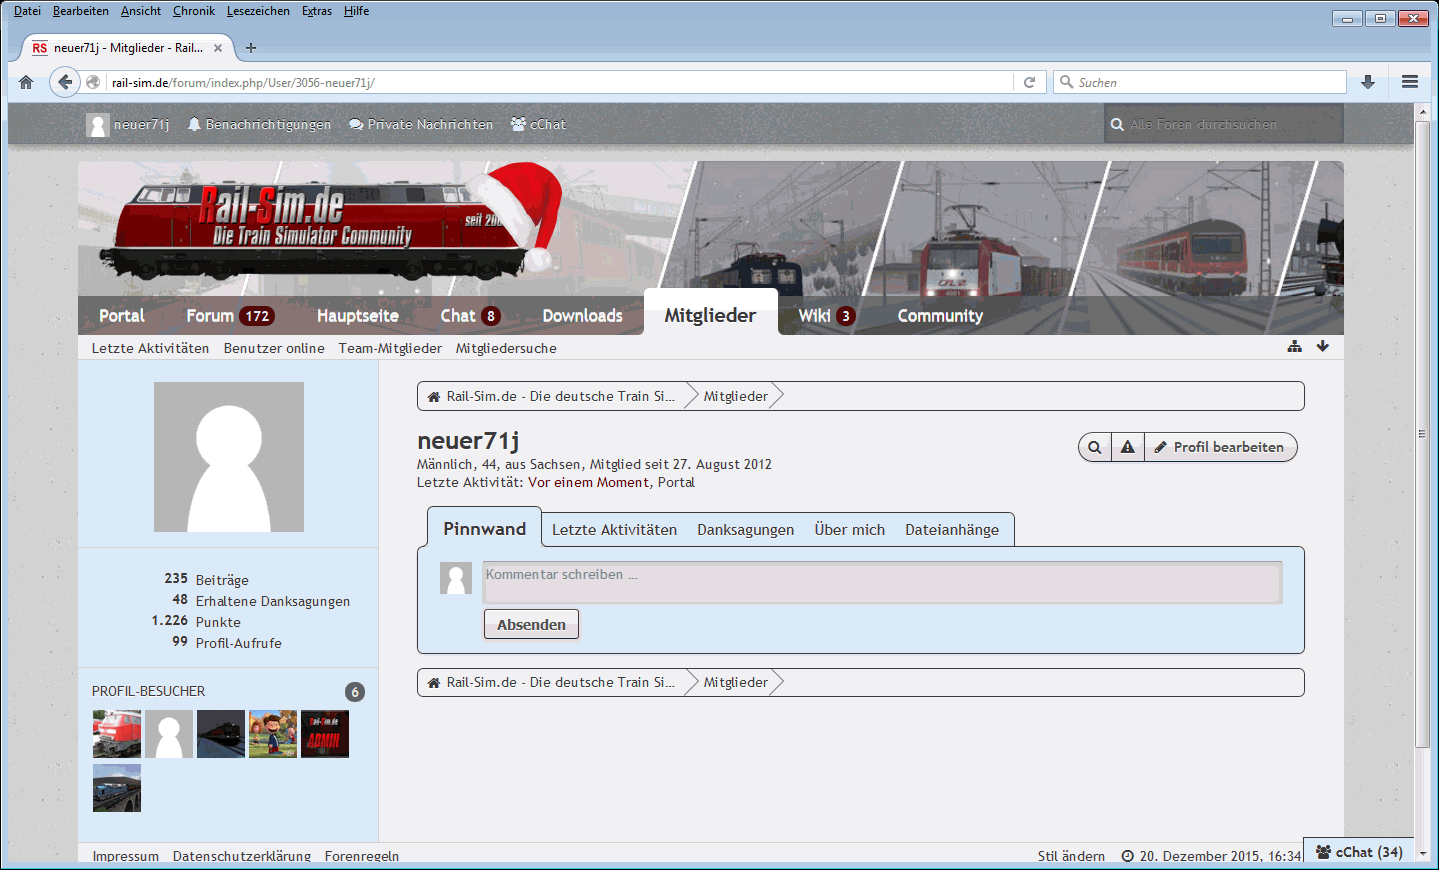The image size is (1439, 870).
Task: Open a new browser tab with plus
Action: pyautogui.click(x=251, y=48)
